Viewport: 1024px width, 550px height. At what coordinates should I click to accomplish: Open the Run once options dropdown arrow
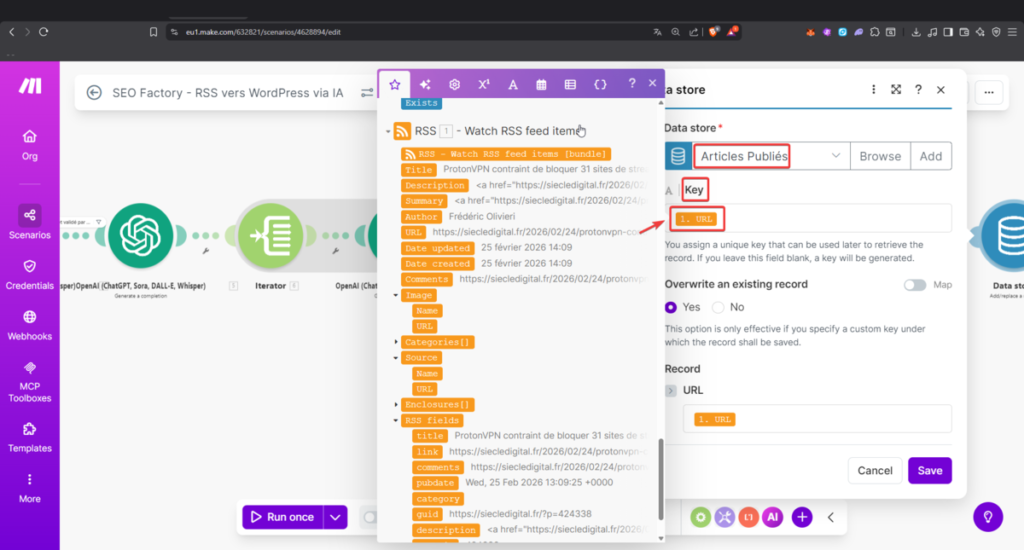click(x=336, y=517)
